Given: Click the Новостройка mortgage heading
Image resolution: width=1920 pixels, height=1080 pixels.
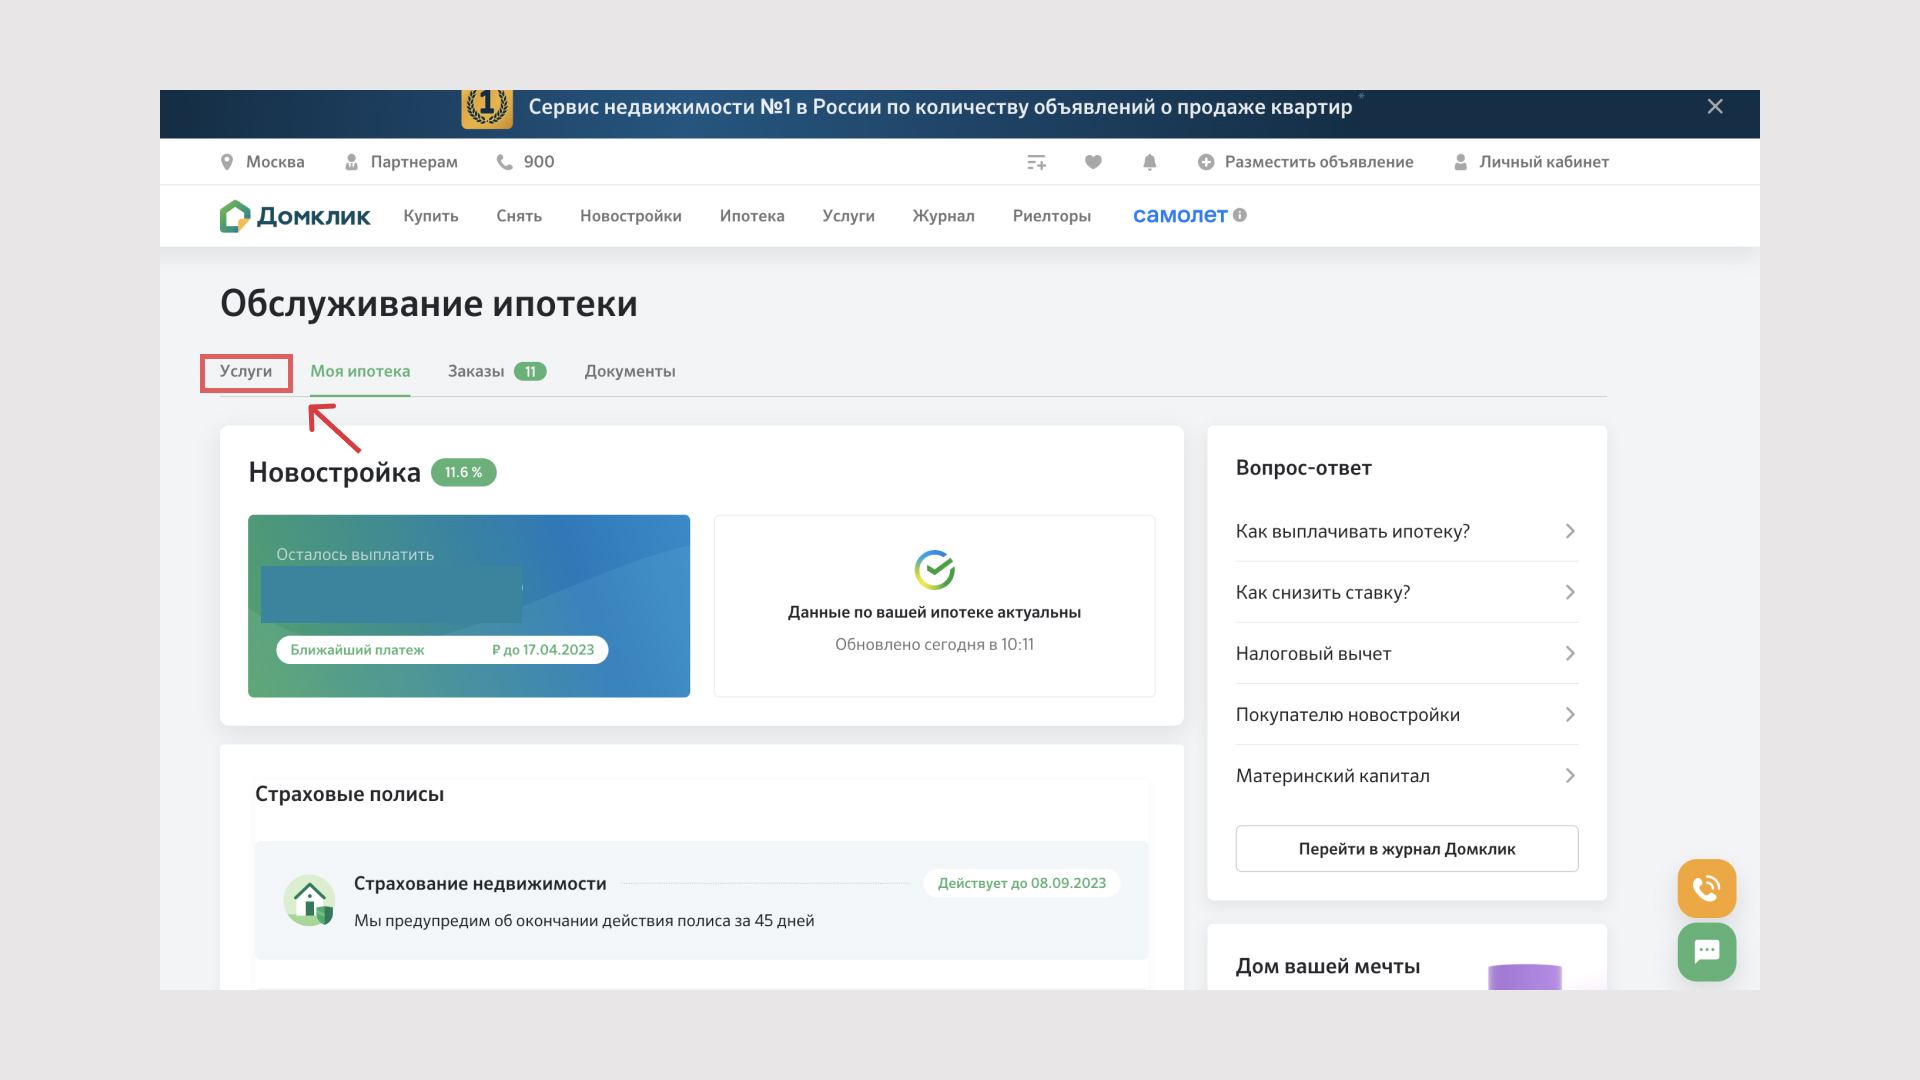Looking at the screenshot, I should pos(334,472).
